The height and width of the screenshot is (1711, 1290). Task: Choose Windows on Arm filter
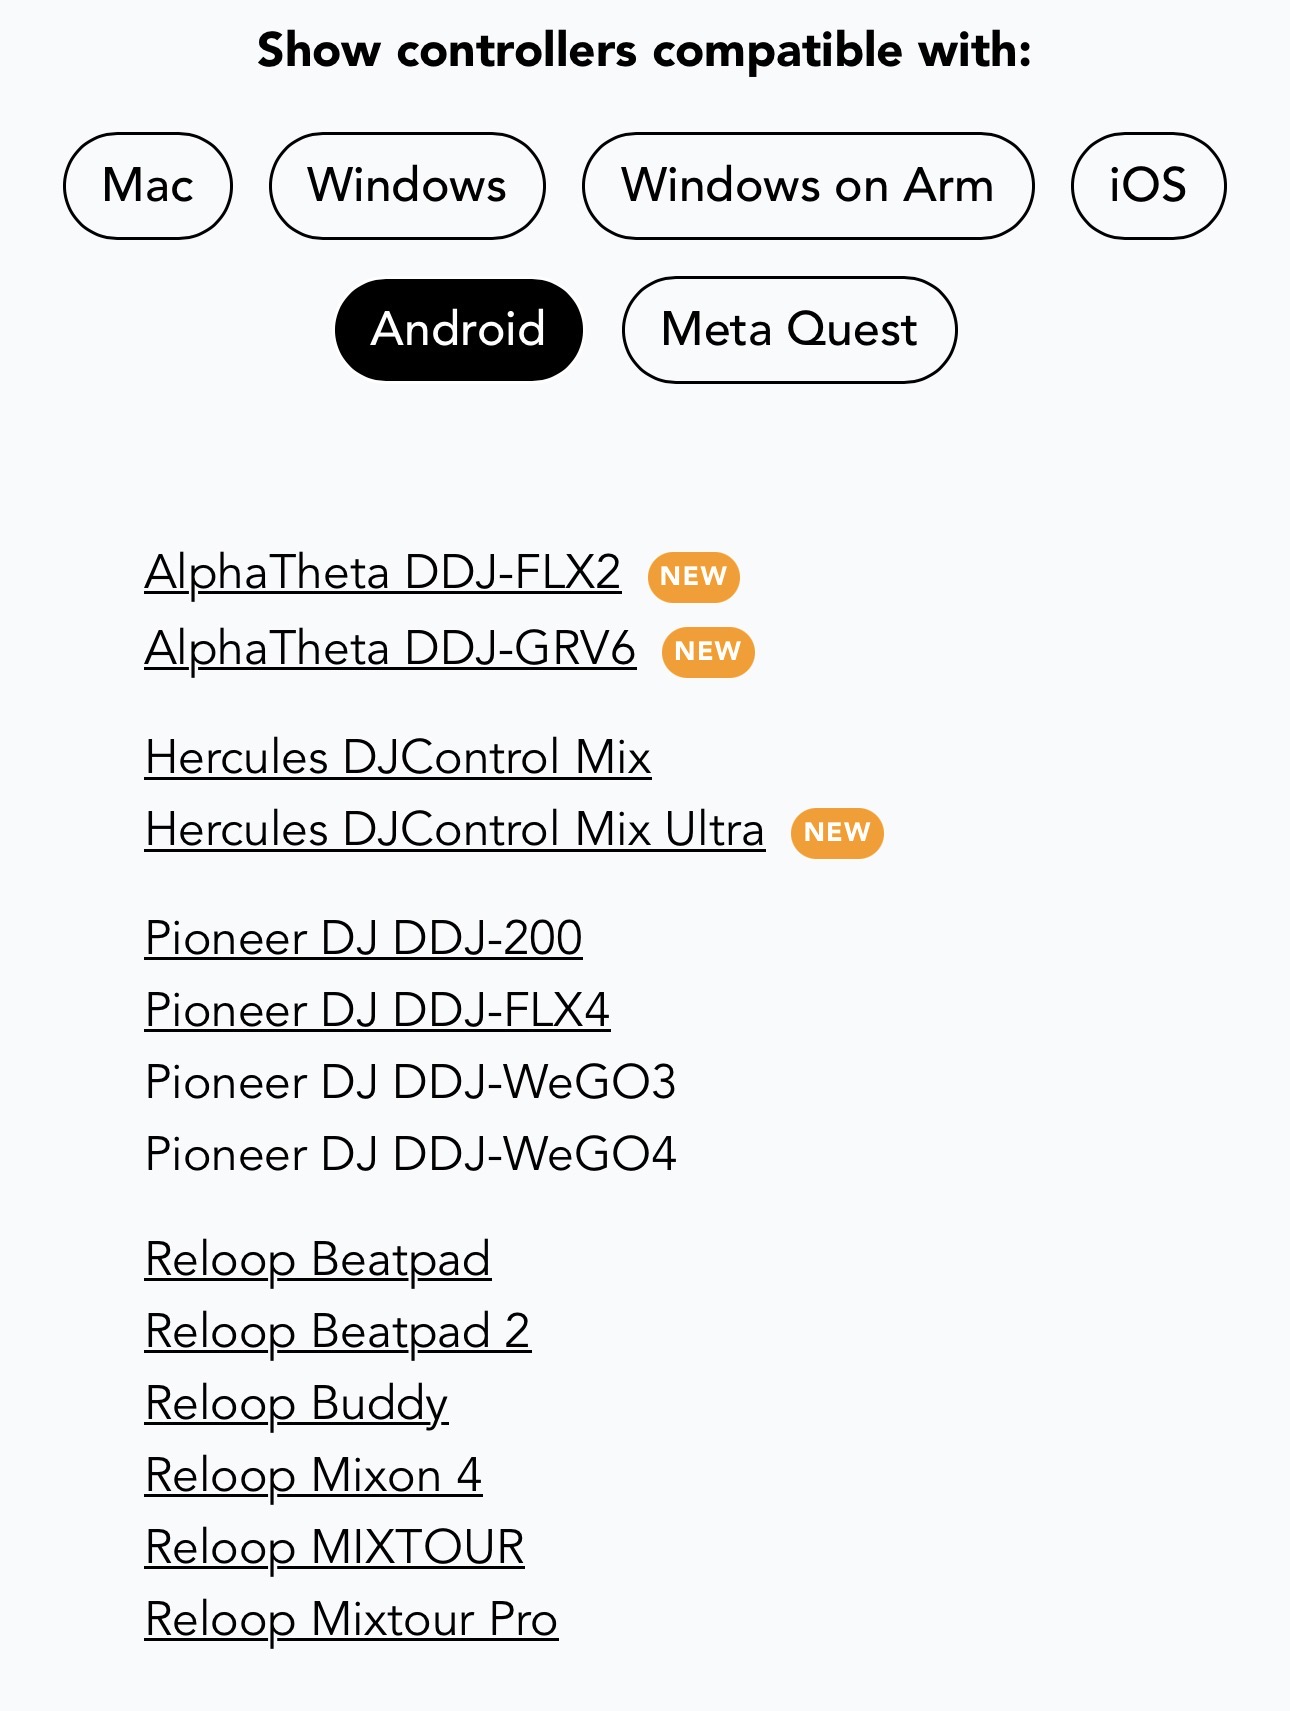click(807, 186)
